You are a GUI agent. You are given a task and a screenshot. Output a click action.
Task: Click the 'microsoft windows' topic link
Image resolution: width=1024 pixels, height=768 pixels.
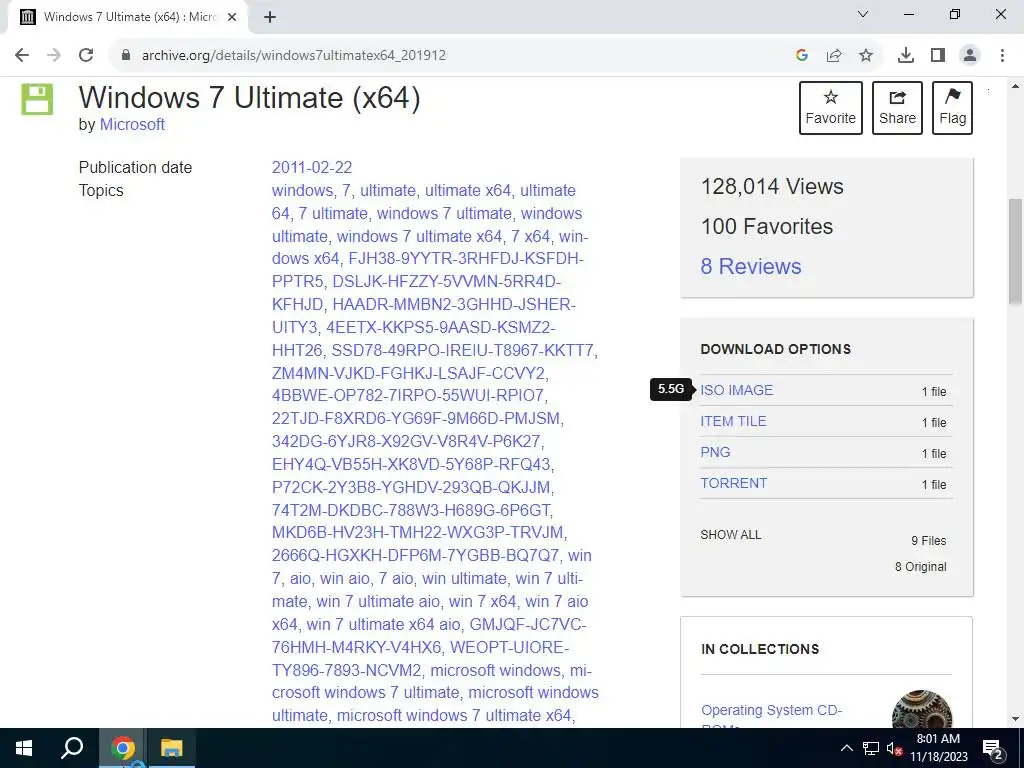(x=495, y=671)
